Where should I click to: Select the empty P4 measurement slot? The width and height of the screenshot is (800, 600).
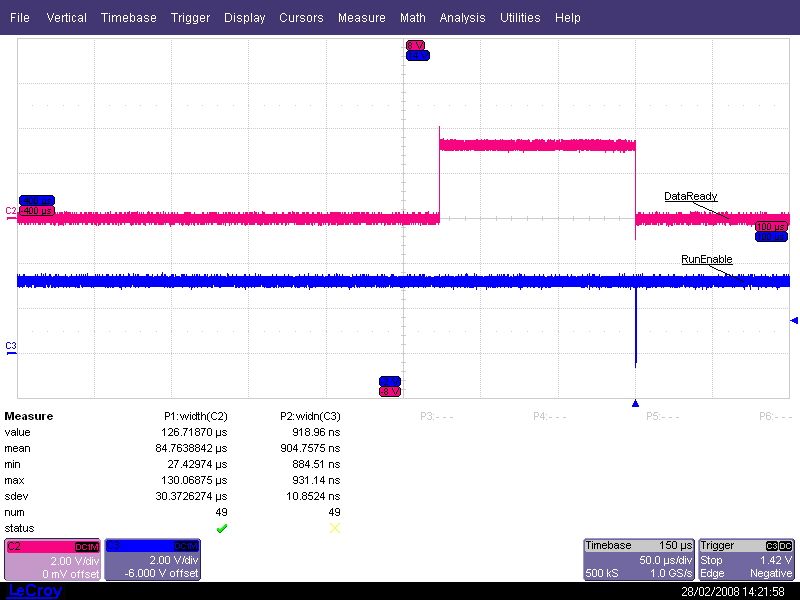(549, 416)
